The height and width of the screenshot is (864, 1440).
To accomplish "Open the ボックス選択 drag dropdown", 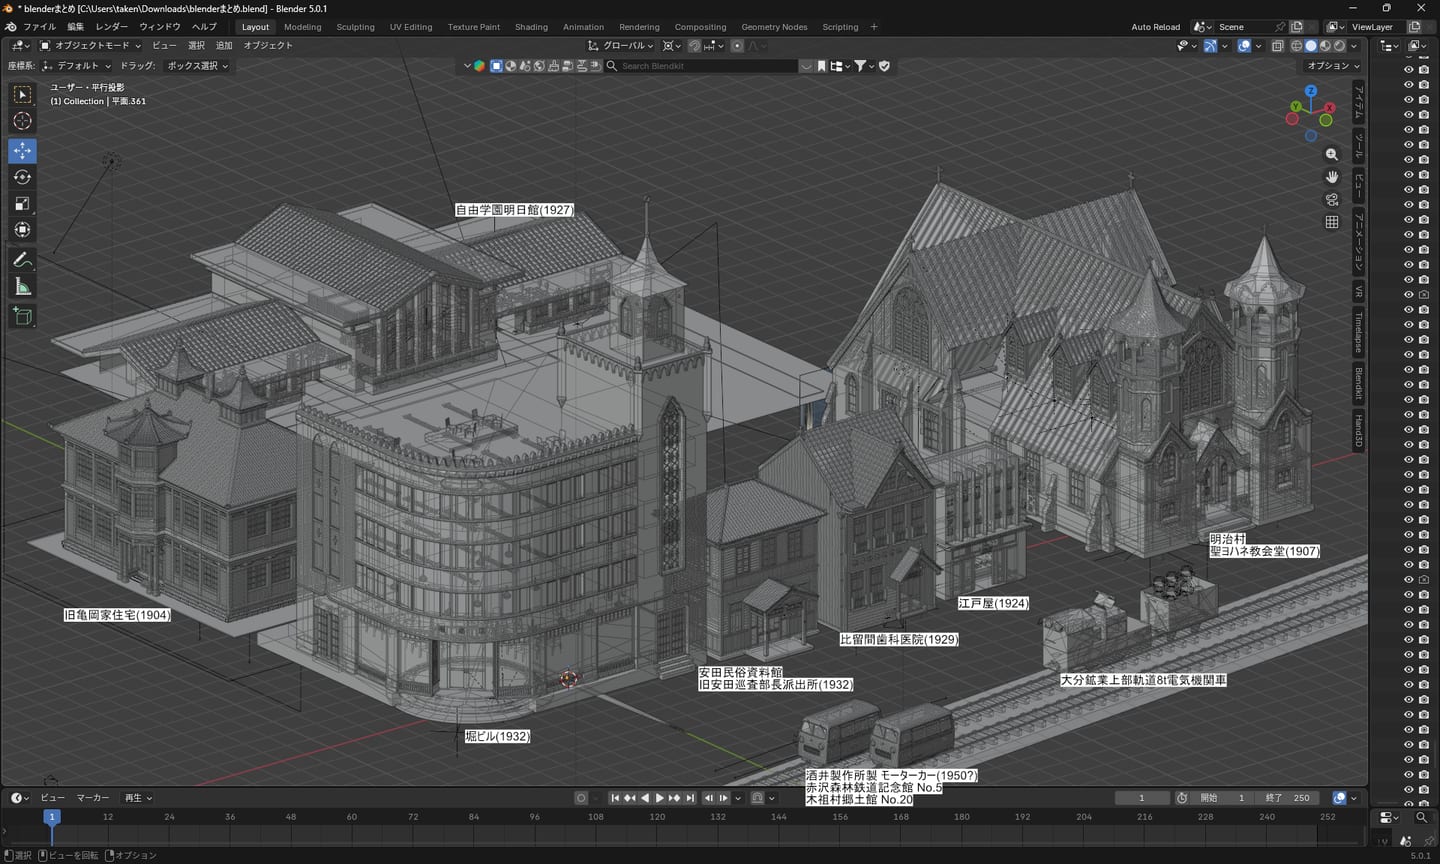I will (197, 66).
